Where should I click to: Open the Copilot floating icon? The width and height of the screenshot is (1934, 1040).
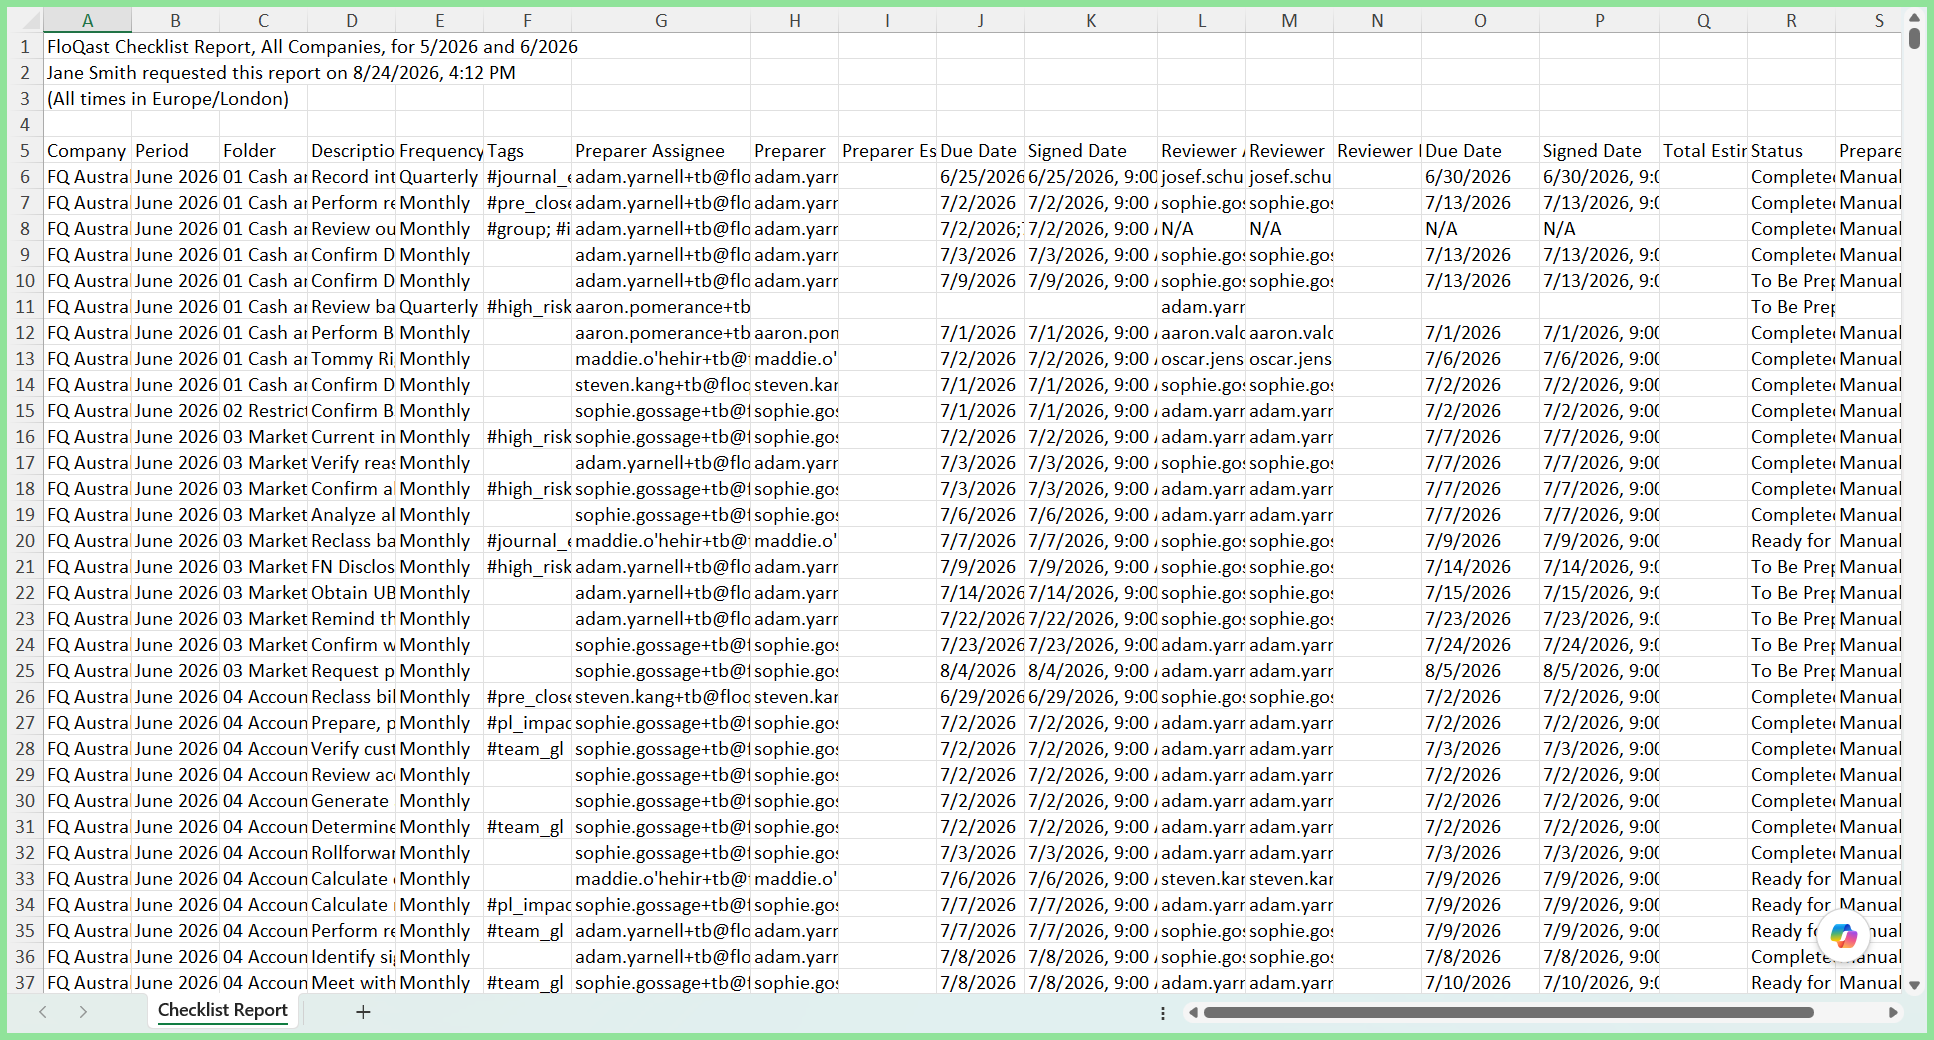1843,936
